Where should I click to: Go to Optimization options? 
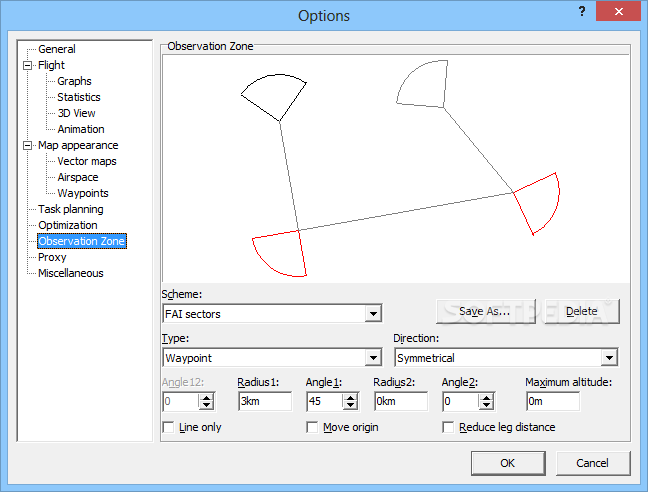68,226
